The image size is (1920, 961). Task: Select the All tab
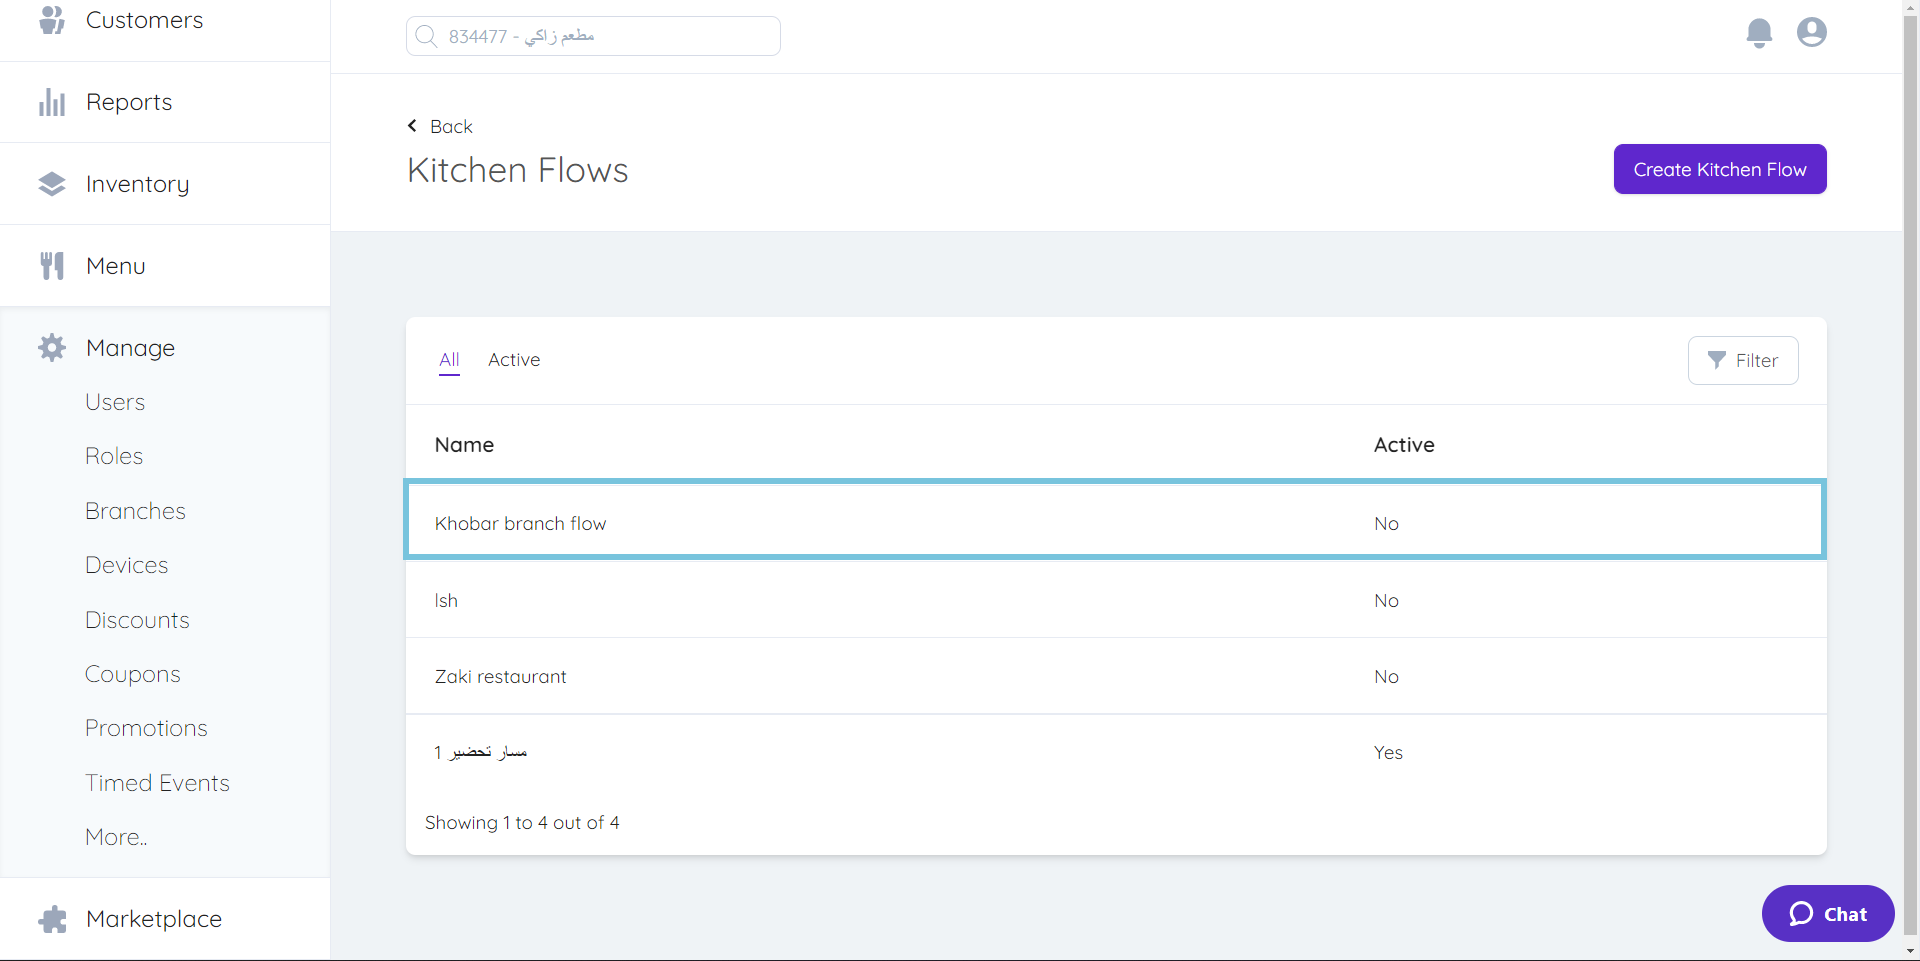pyautogui.click(x=448, y=360)
